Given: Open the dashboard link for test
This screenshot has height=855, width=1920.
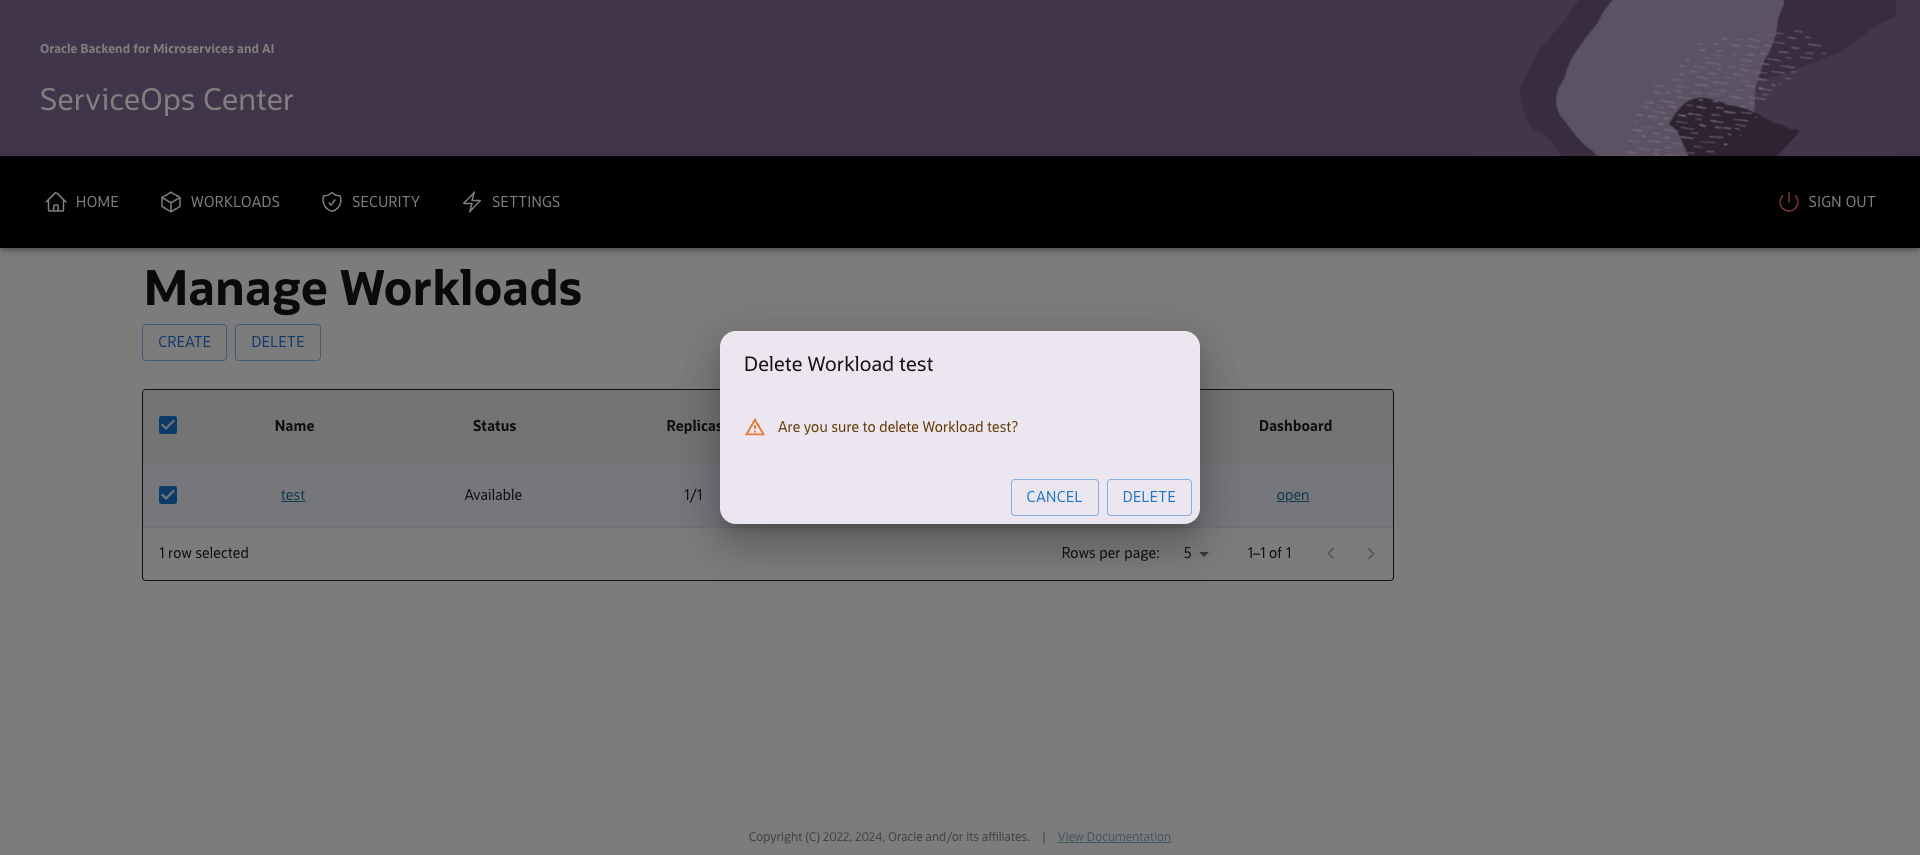Looking at the screenshot, I should [x=1292, y=495].
